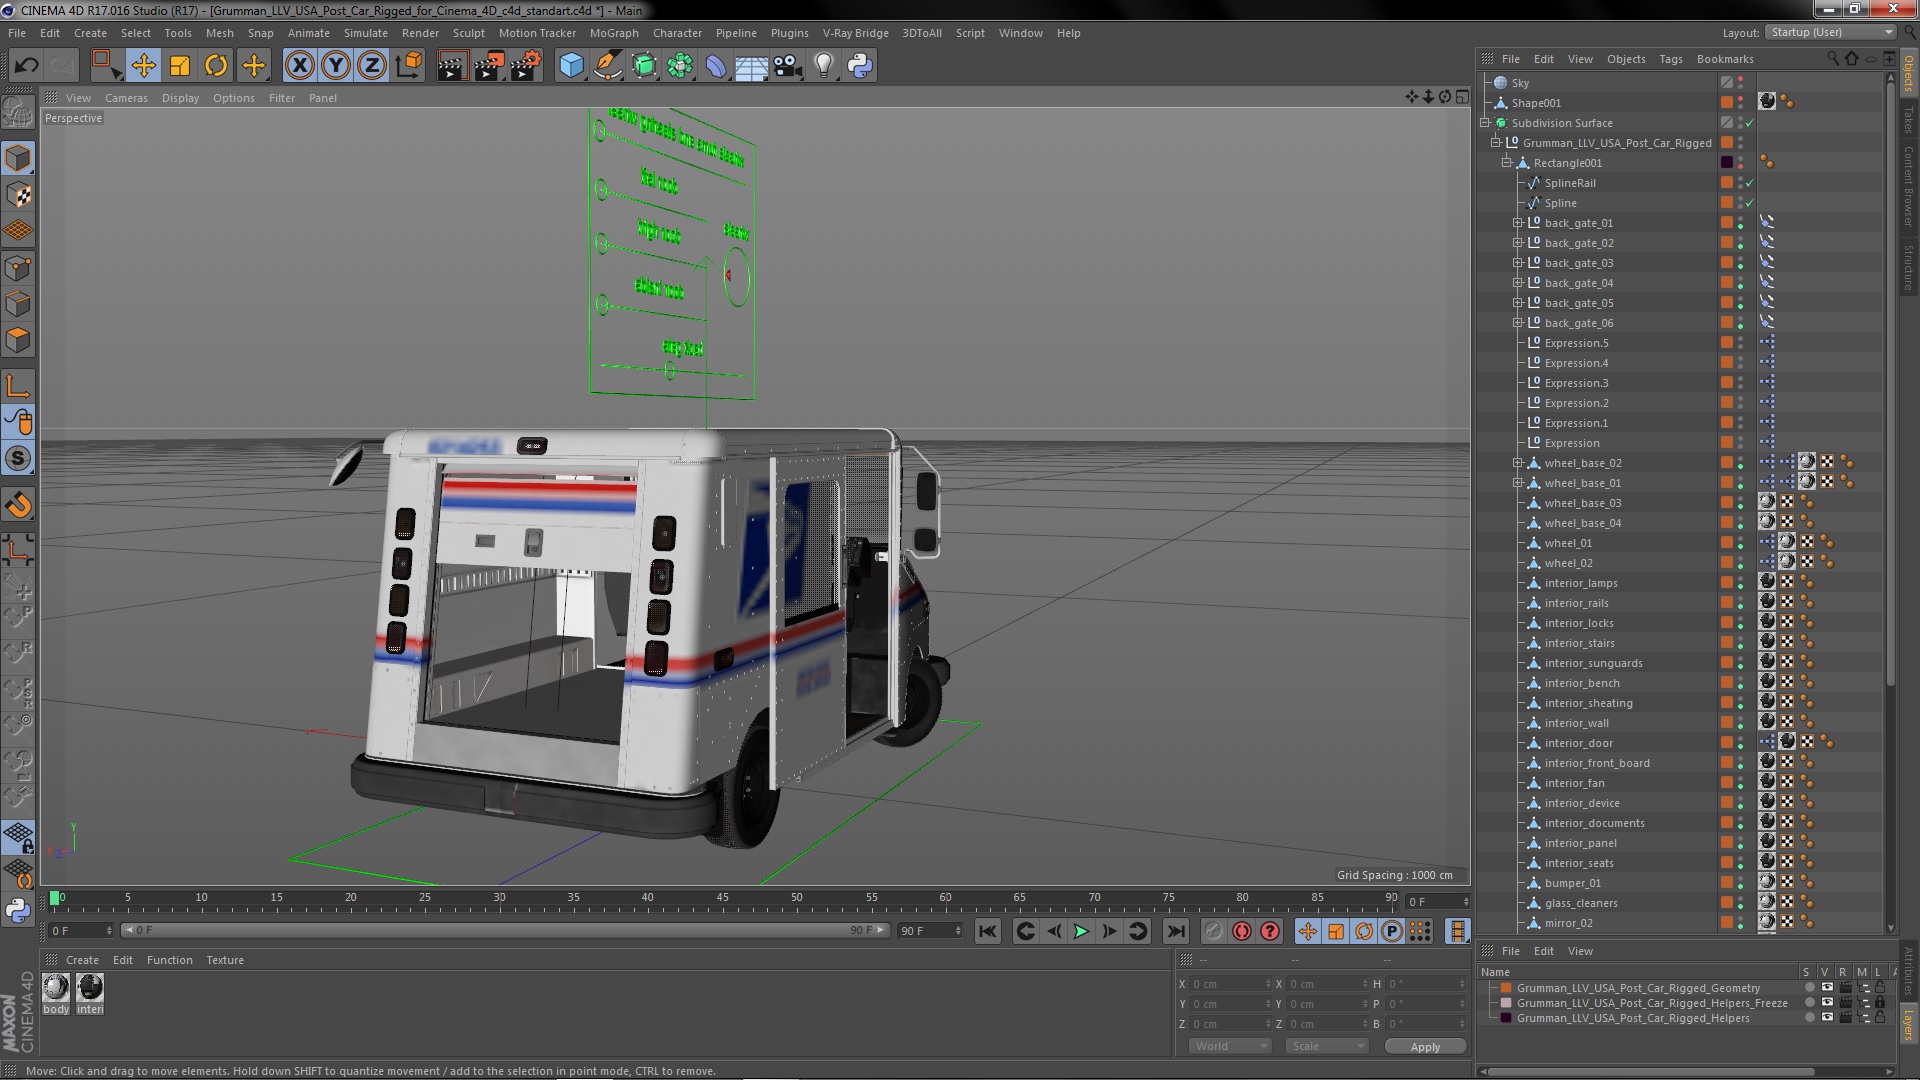Image resolution: width=1920 pixels, height=1080 pixels.
Task: Open the Object Manager Tags menu
Action: pos(1671,59)
